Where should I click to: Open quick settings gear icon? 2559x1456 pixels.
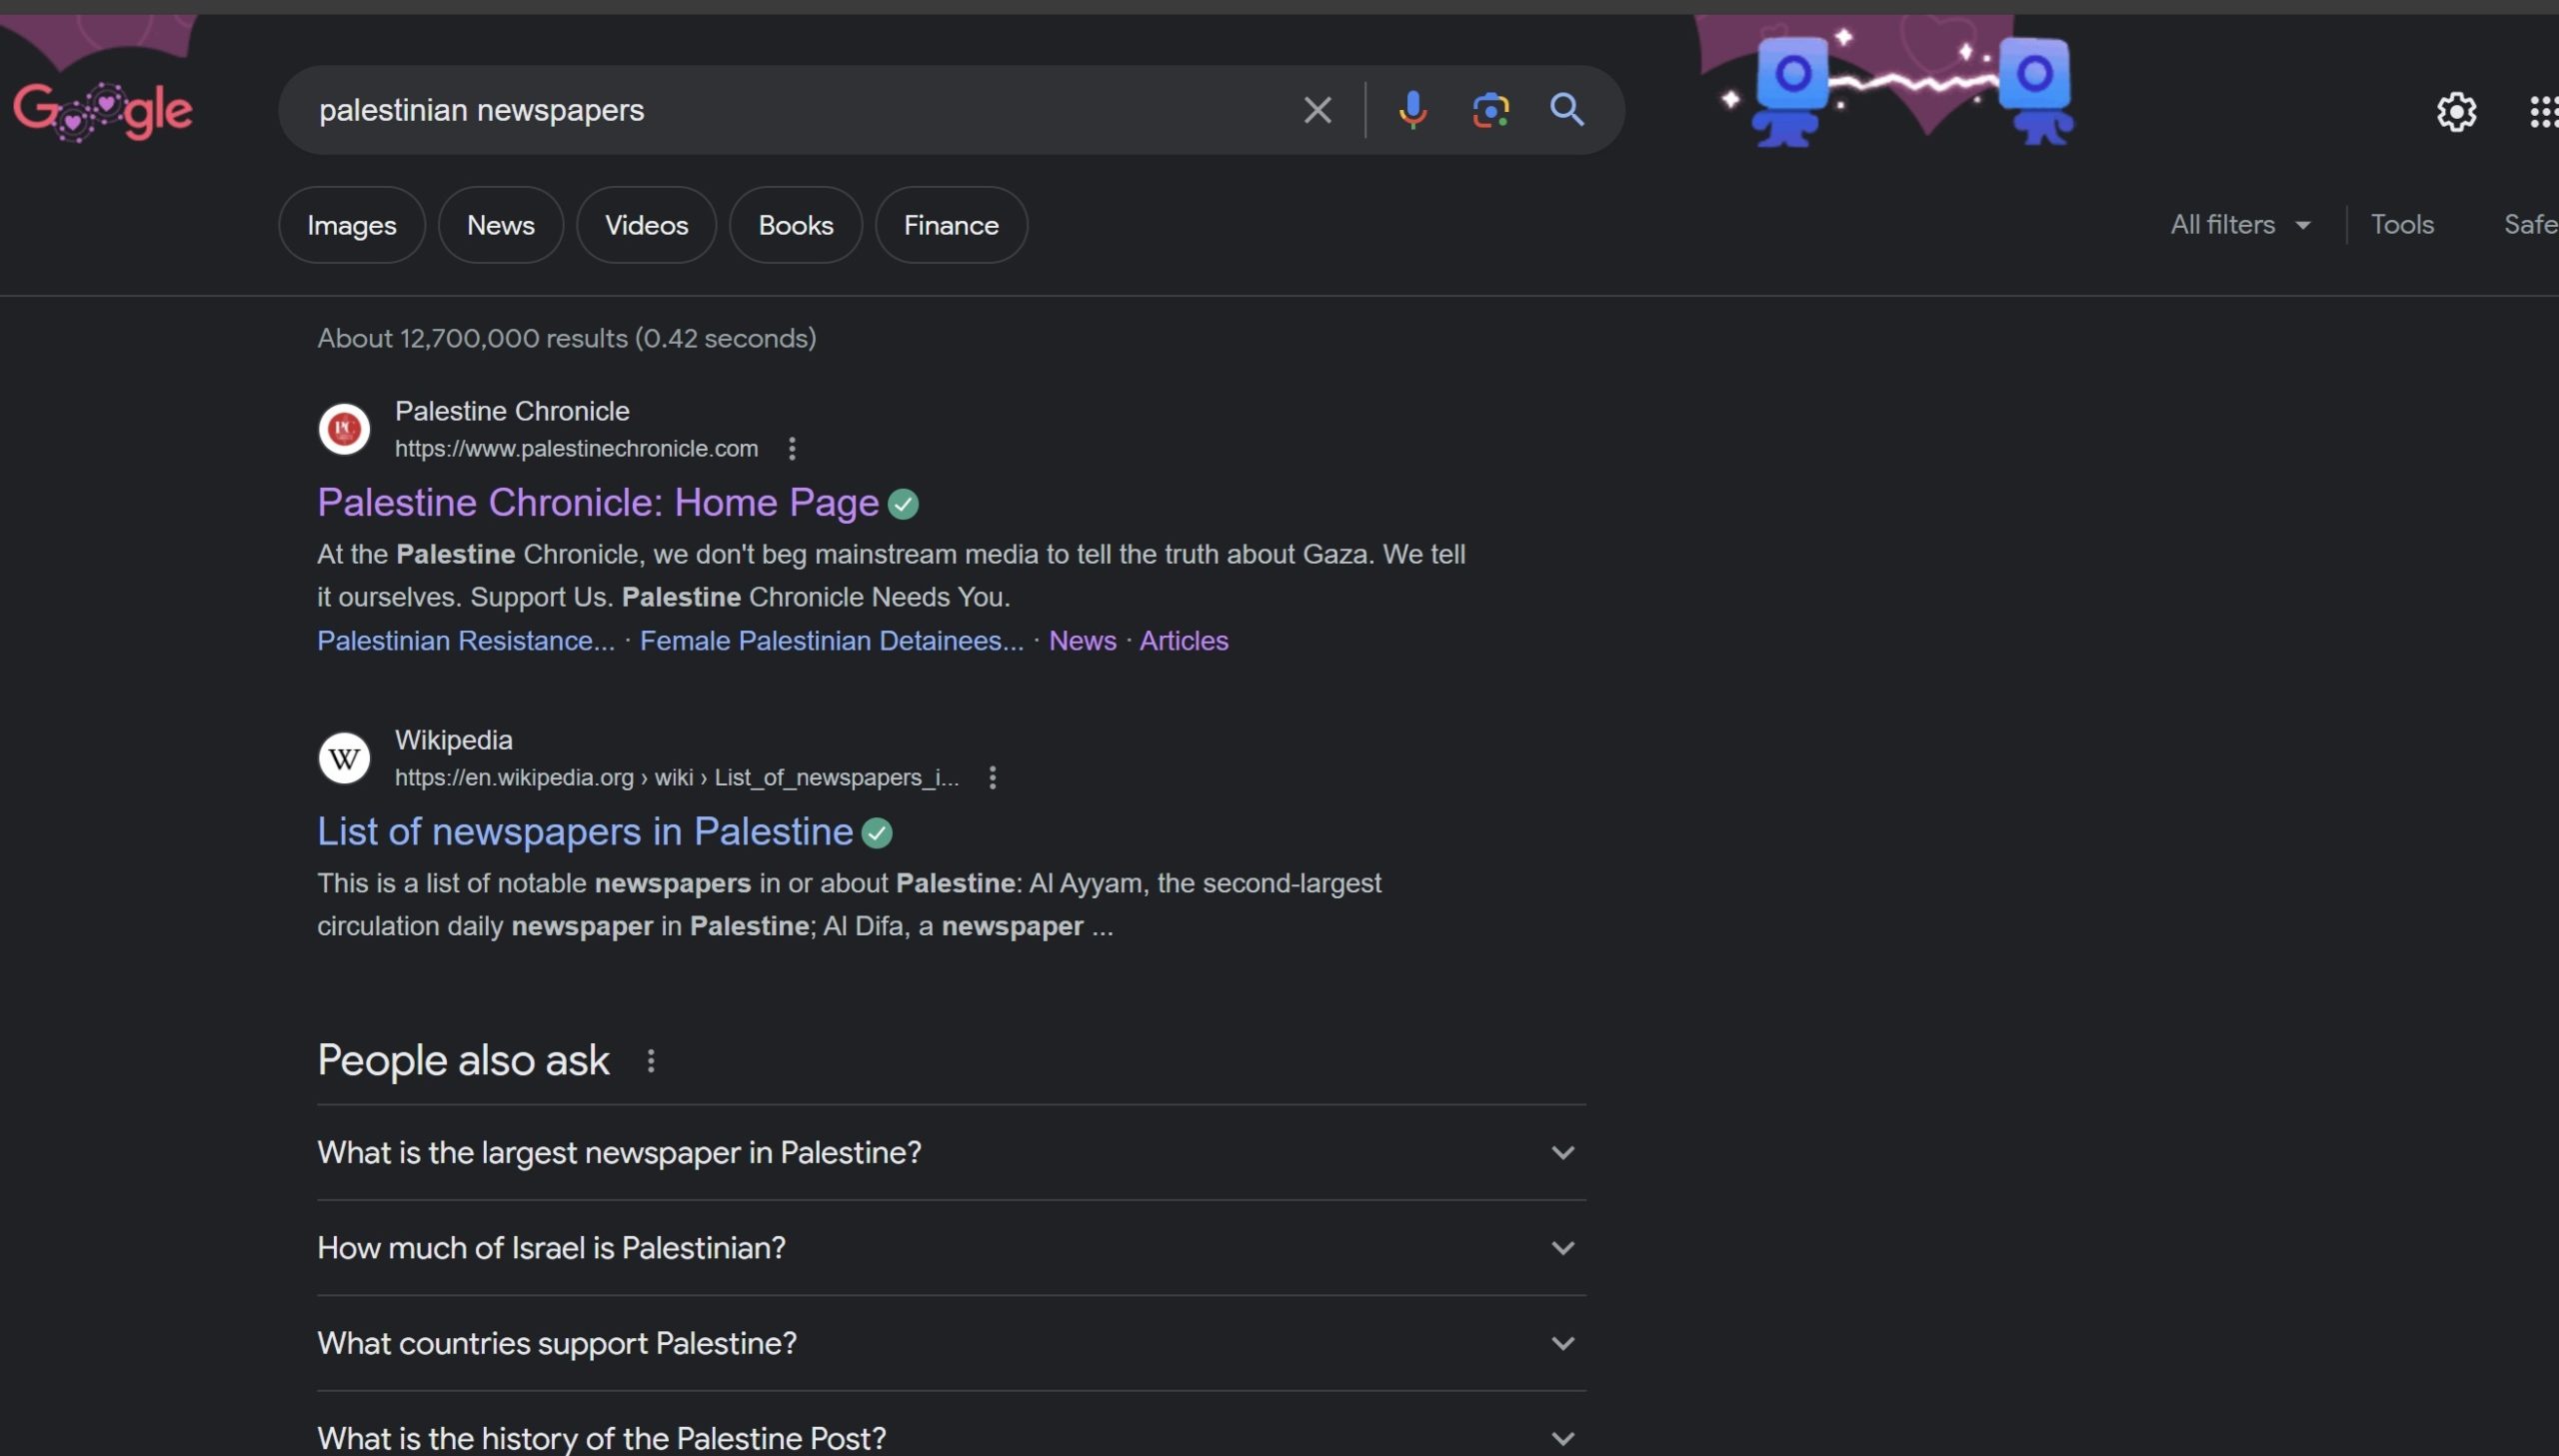2456,111
